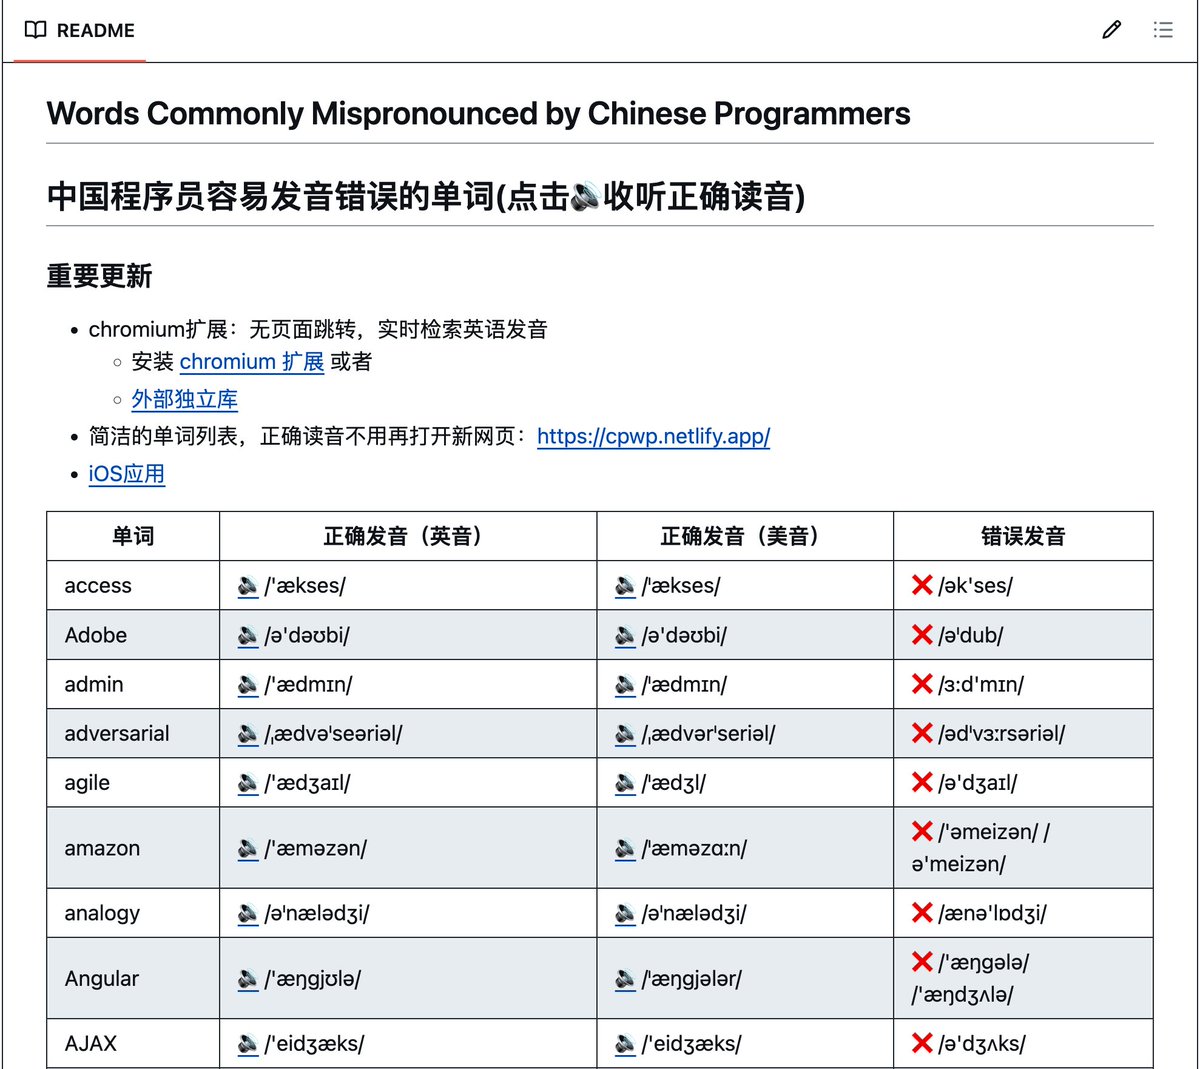Play American pronunciation speaker for admin
This screenshot has width=1200, height=1069.
point(625,685)
